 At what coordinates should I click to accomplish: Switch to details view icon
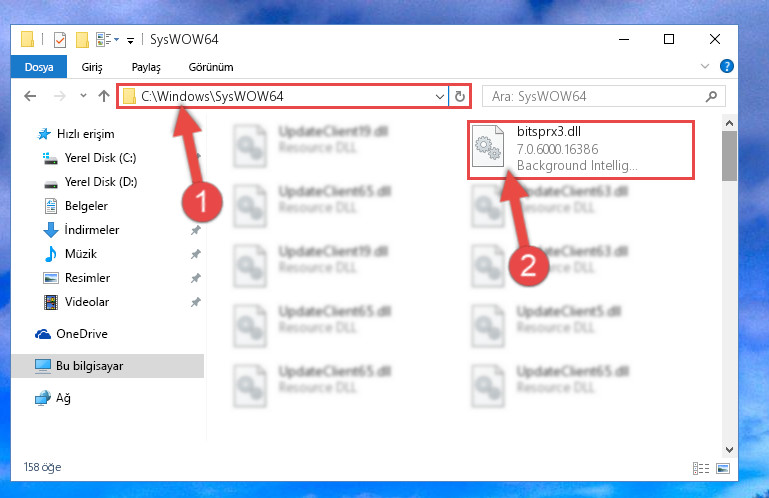[701, 469]
